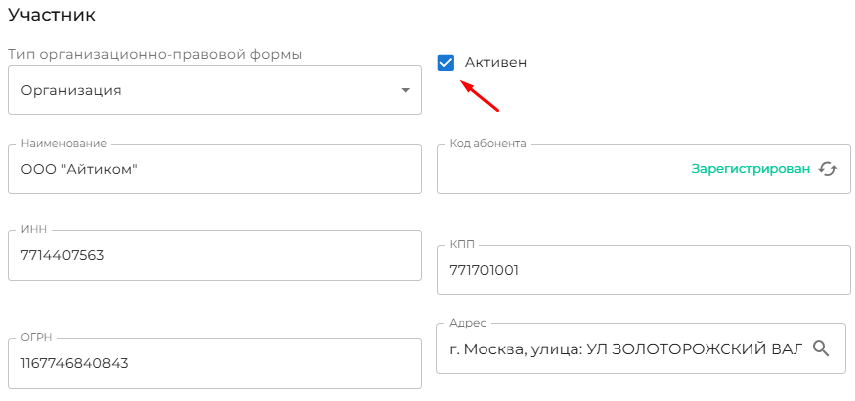Click the Код абонента floating label
855x401 pixels.
tap(488, 143)
